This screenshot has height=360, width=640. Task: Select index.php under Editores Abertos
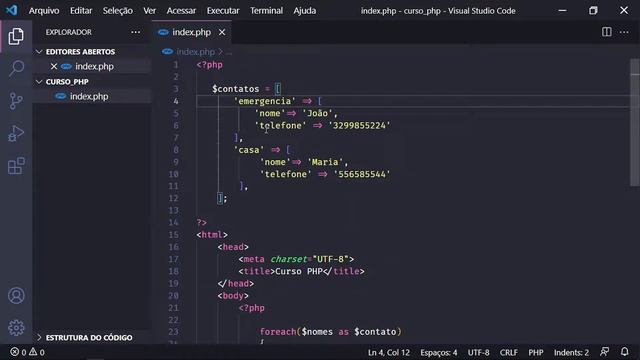(94, 66)
